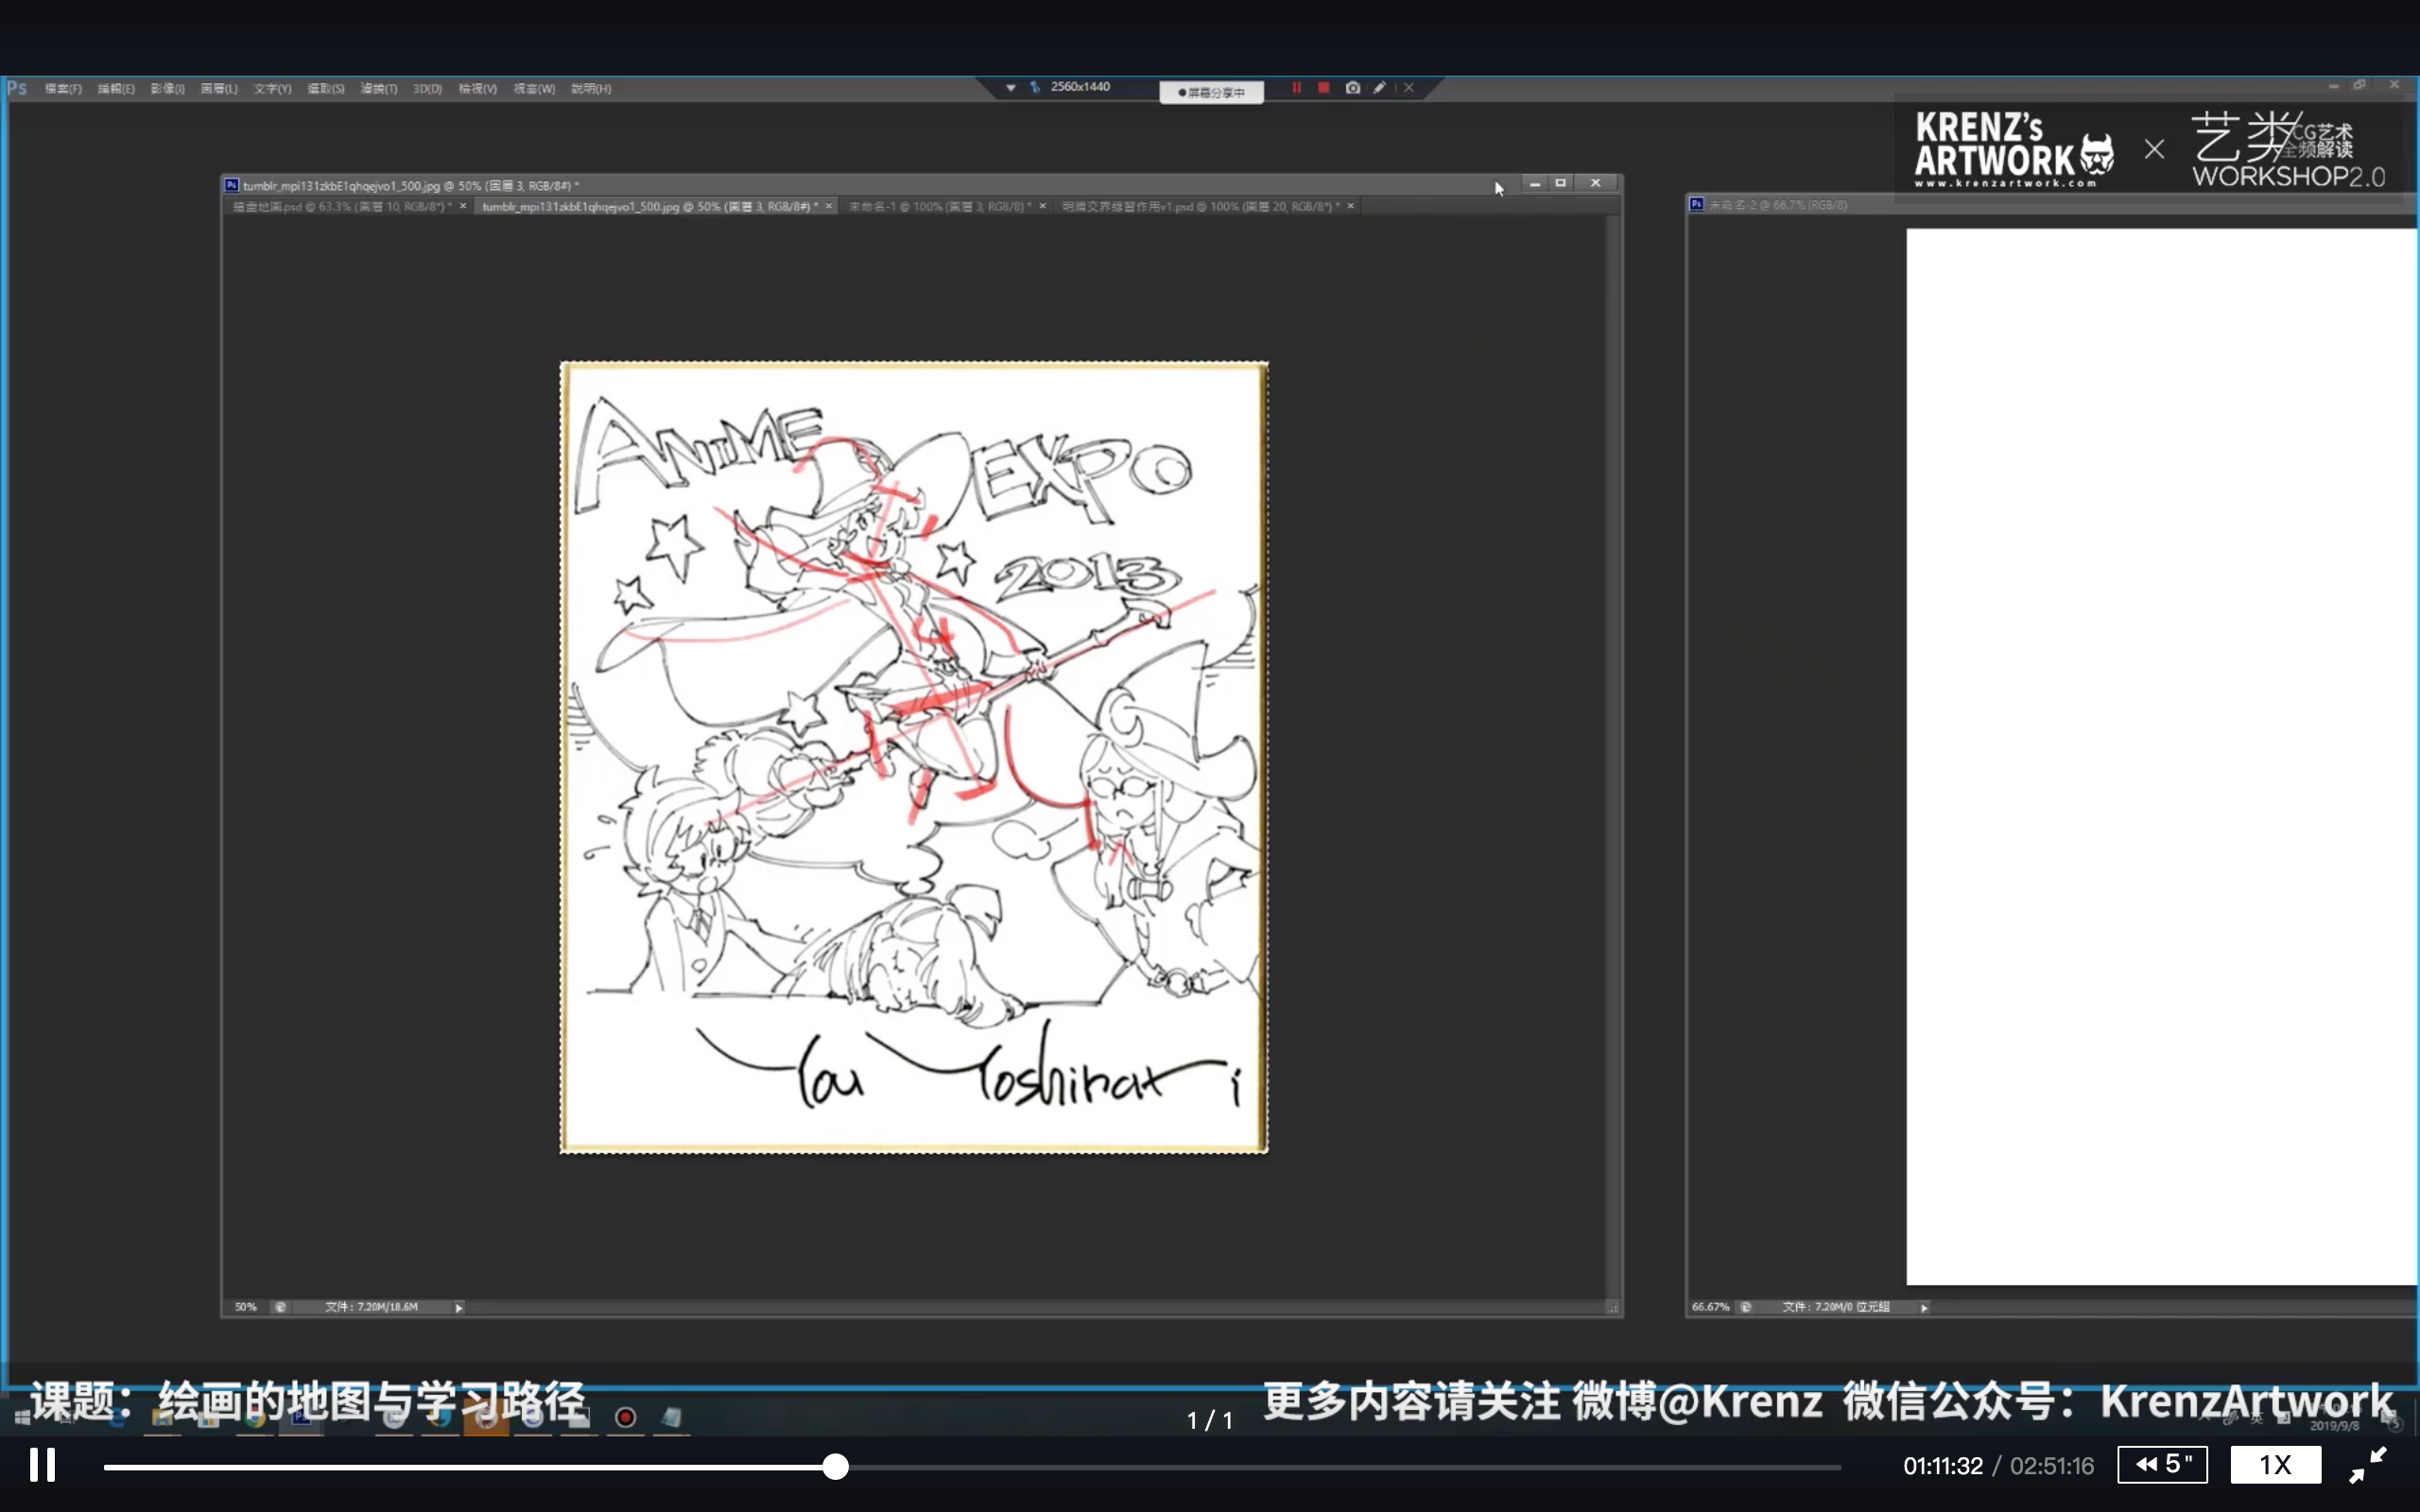Take a screenshot with camera icon
The height and width of the screenshot is (1512, 2420).
1352,88
